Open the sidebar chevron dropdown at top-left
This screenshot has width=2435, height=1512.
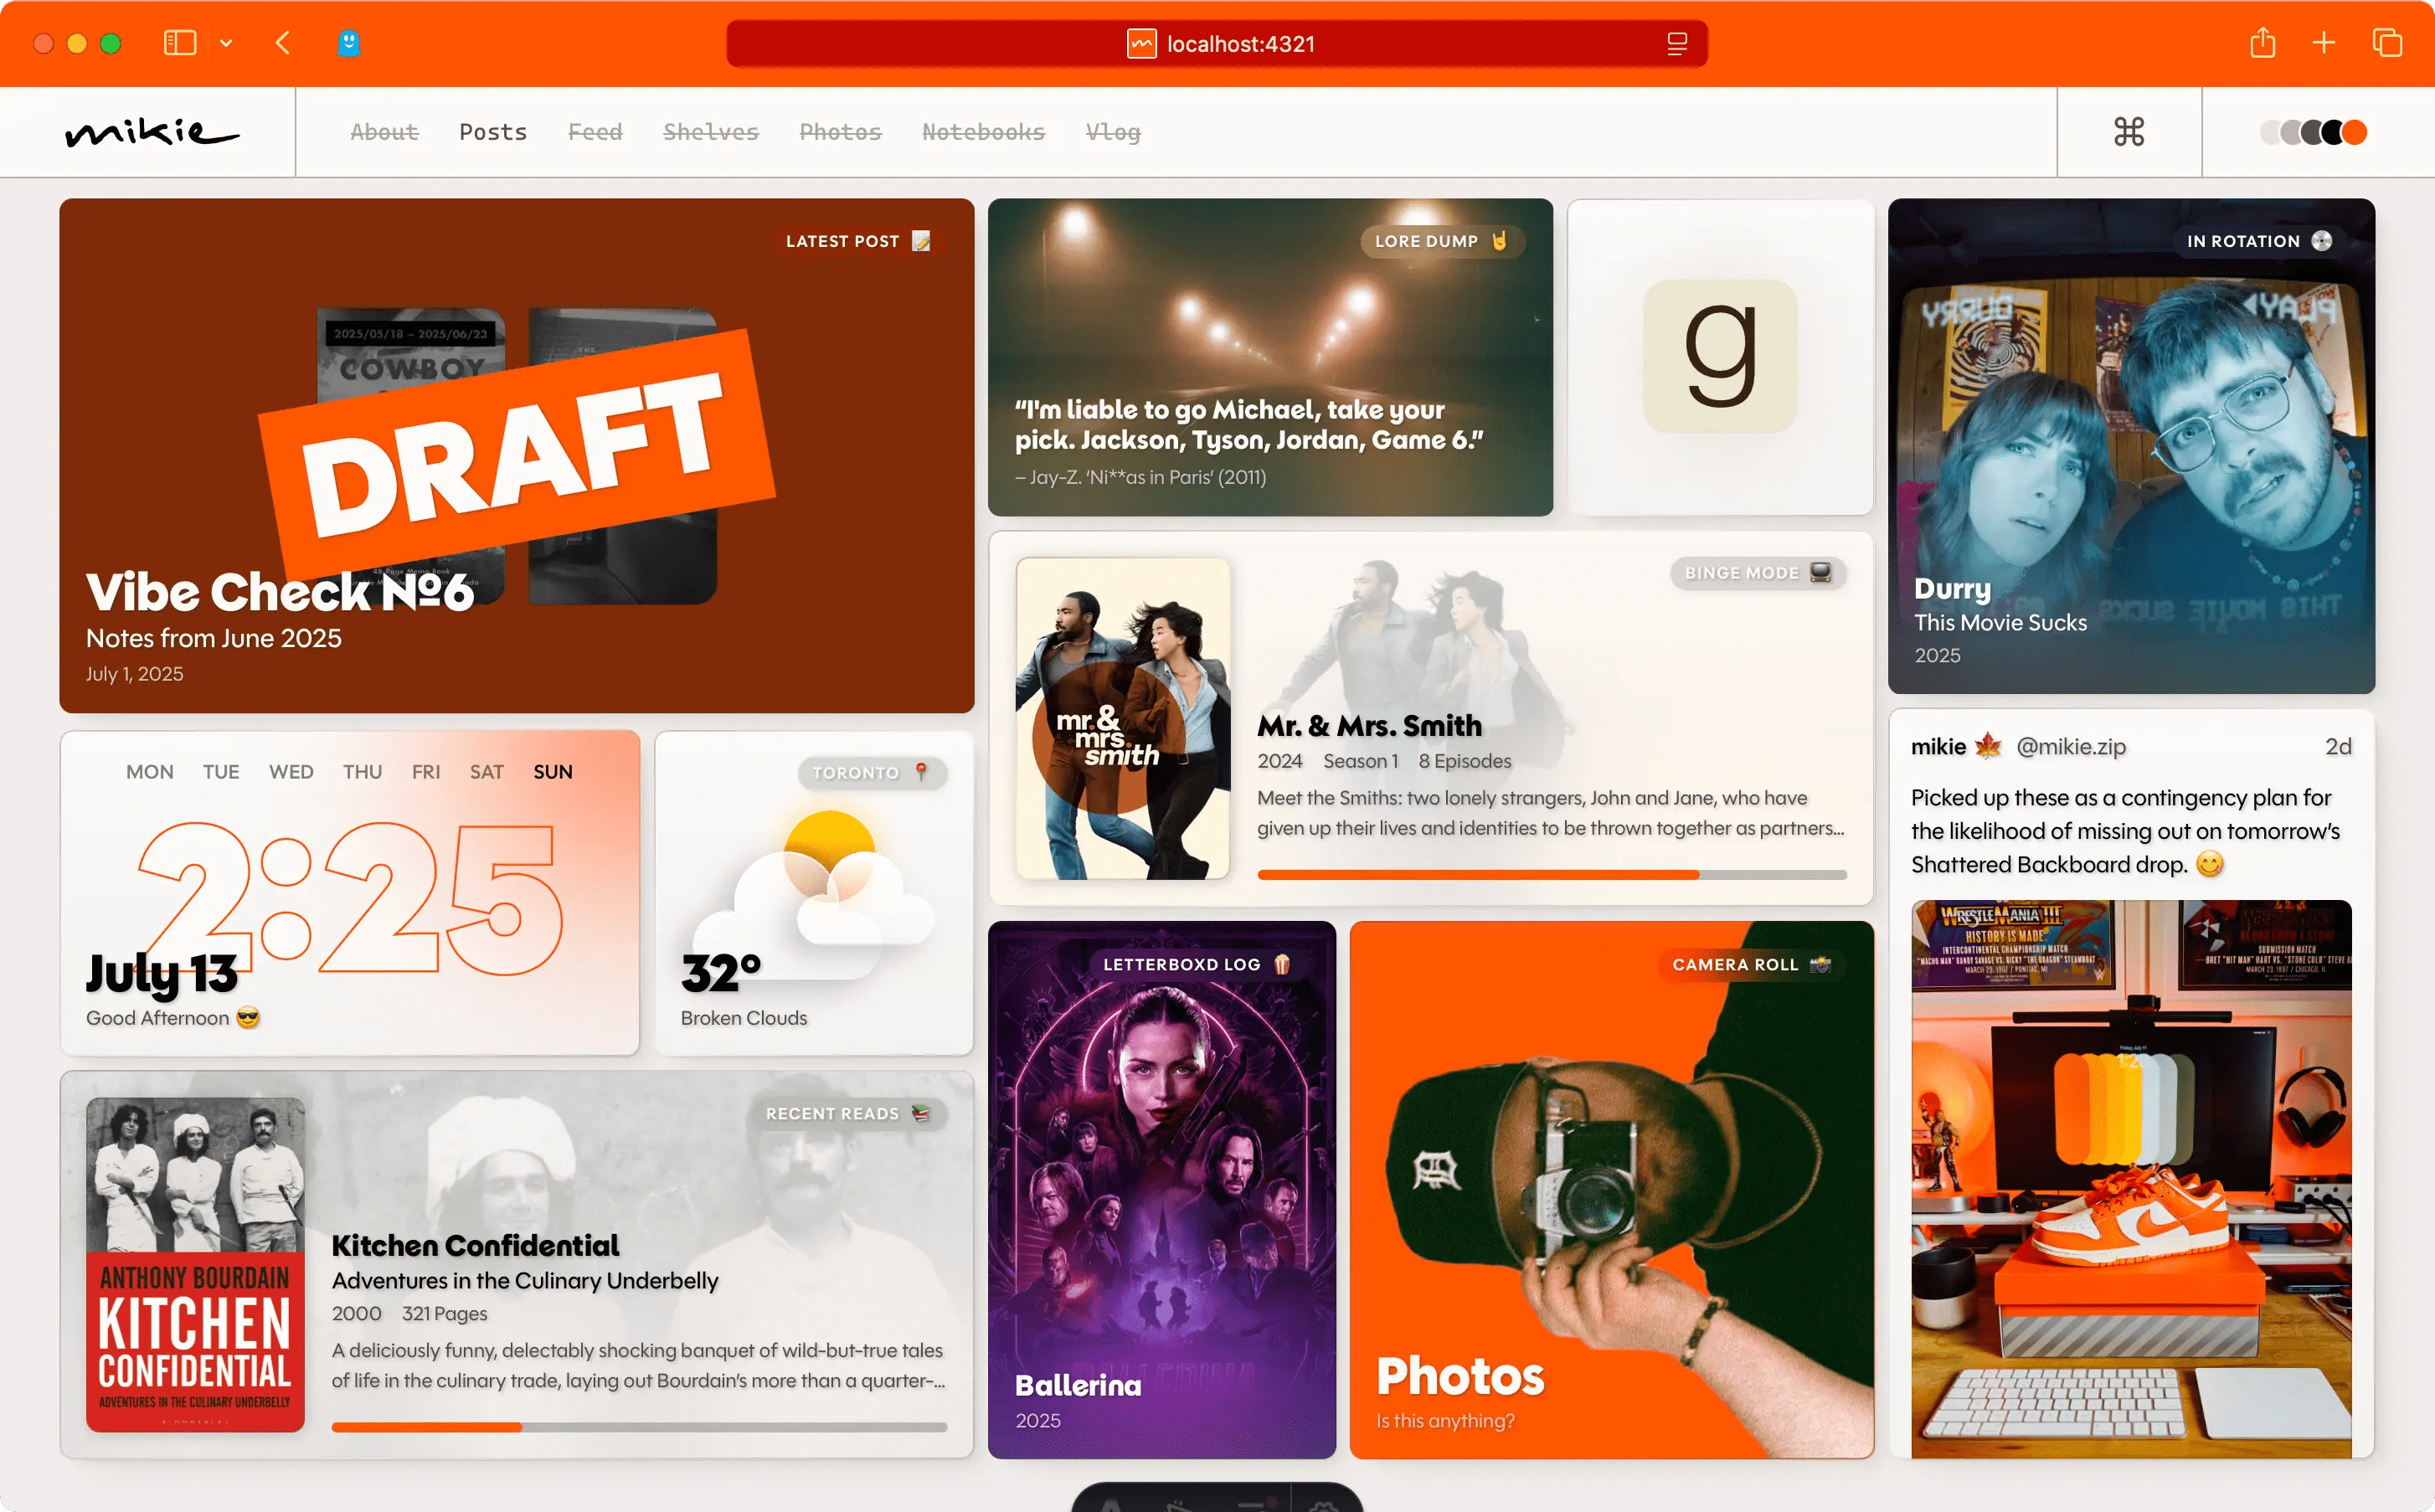click(x=225, y=43)
